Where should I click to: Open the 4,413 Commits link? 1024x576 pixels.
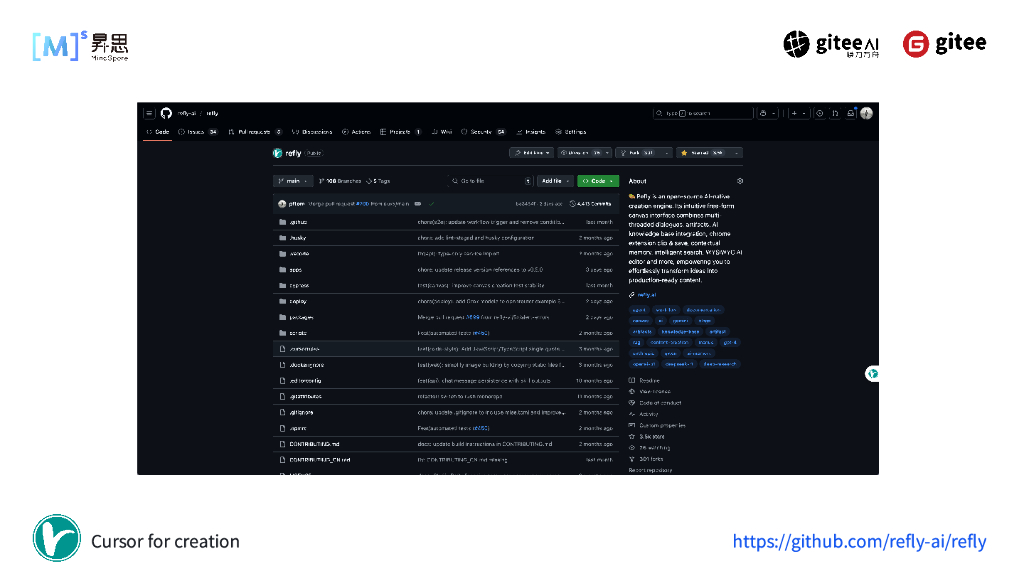pos(590,204)
